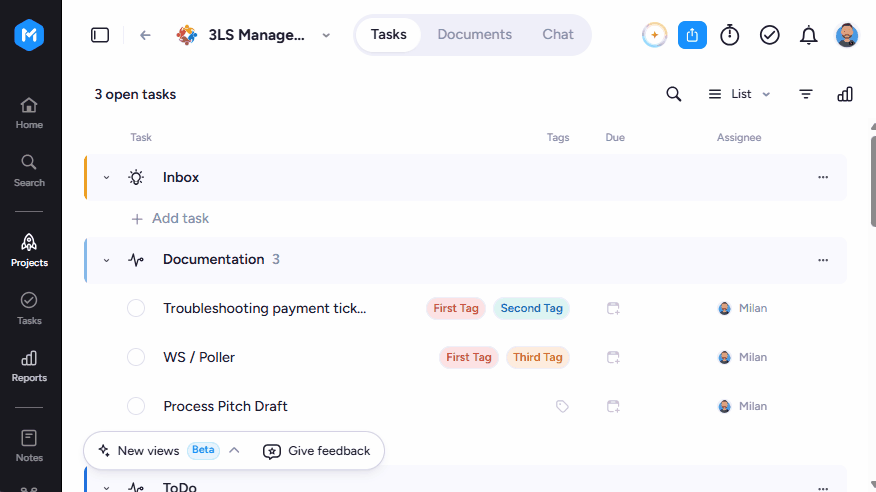The width and height of the screenshot is (876, 492).
Task: Open the AI assistant sparkle button
Action: tap(654, 35)
